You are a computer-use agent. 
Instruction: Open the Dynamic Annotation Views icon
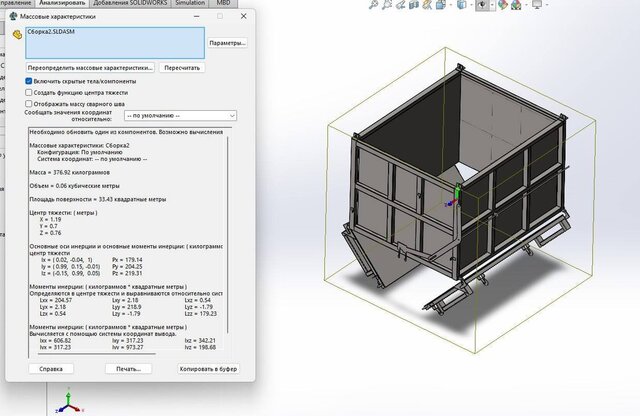click(427, 5)
